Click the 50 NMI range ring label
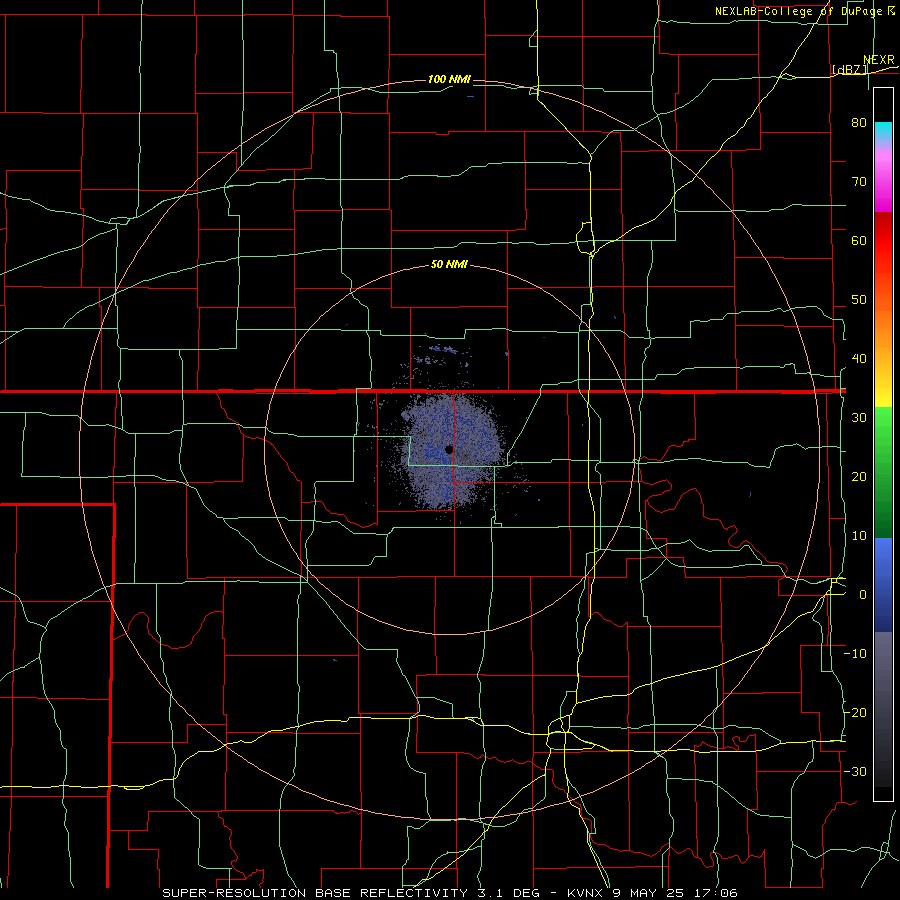Screen dimensions: 900x900 coord(449,265)
